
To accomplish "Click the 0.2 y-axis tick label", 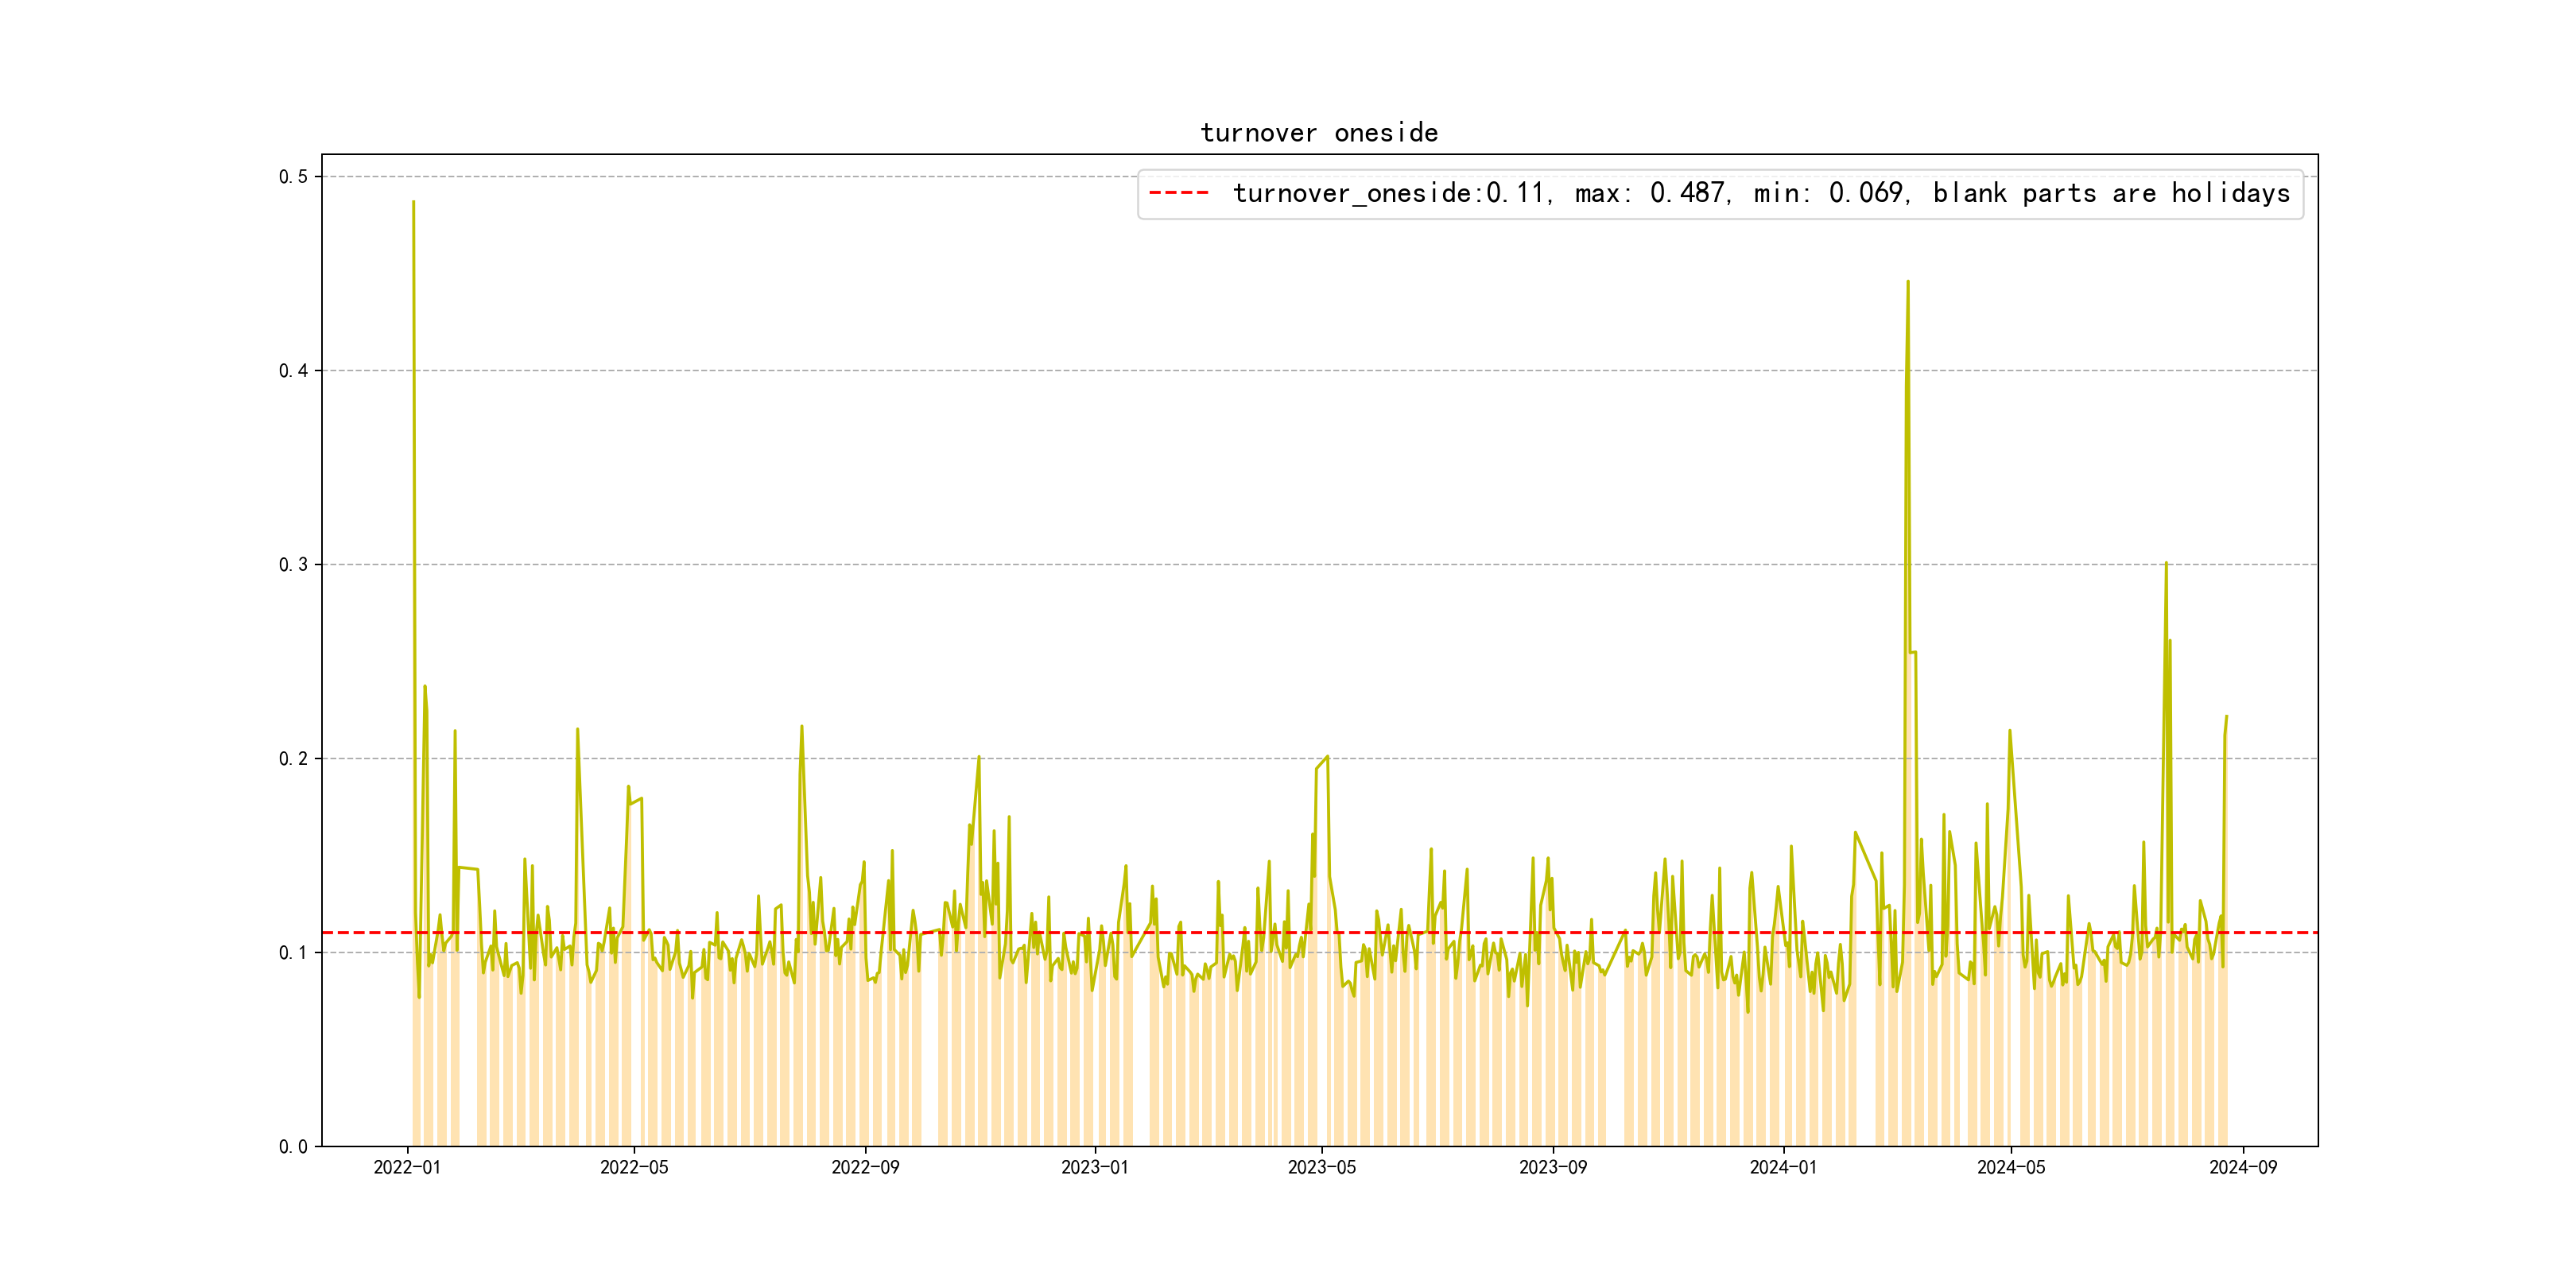I will (293, 759).
